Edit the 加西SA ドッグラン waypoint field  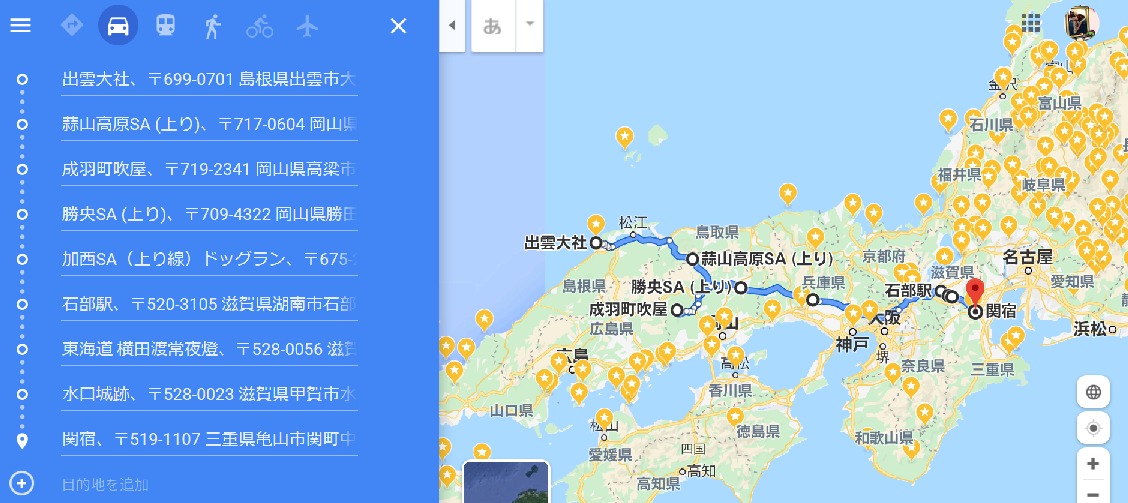[209, 260]
